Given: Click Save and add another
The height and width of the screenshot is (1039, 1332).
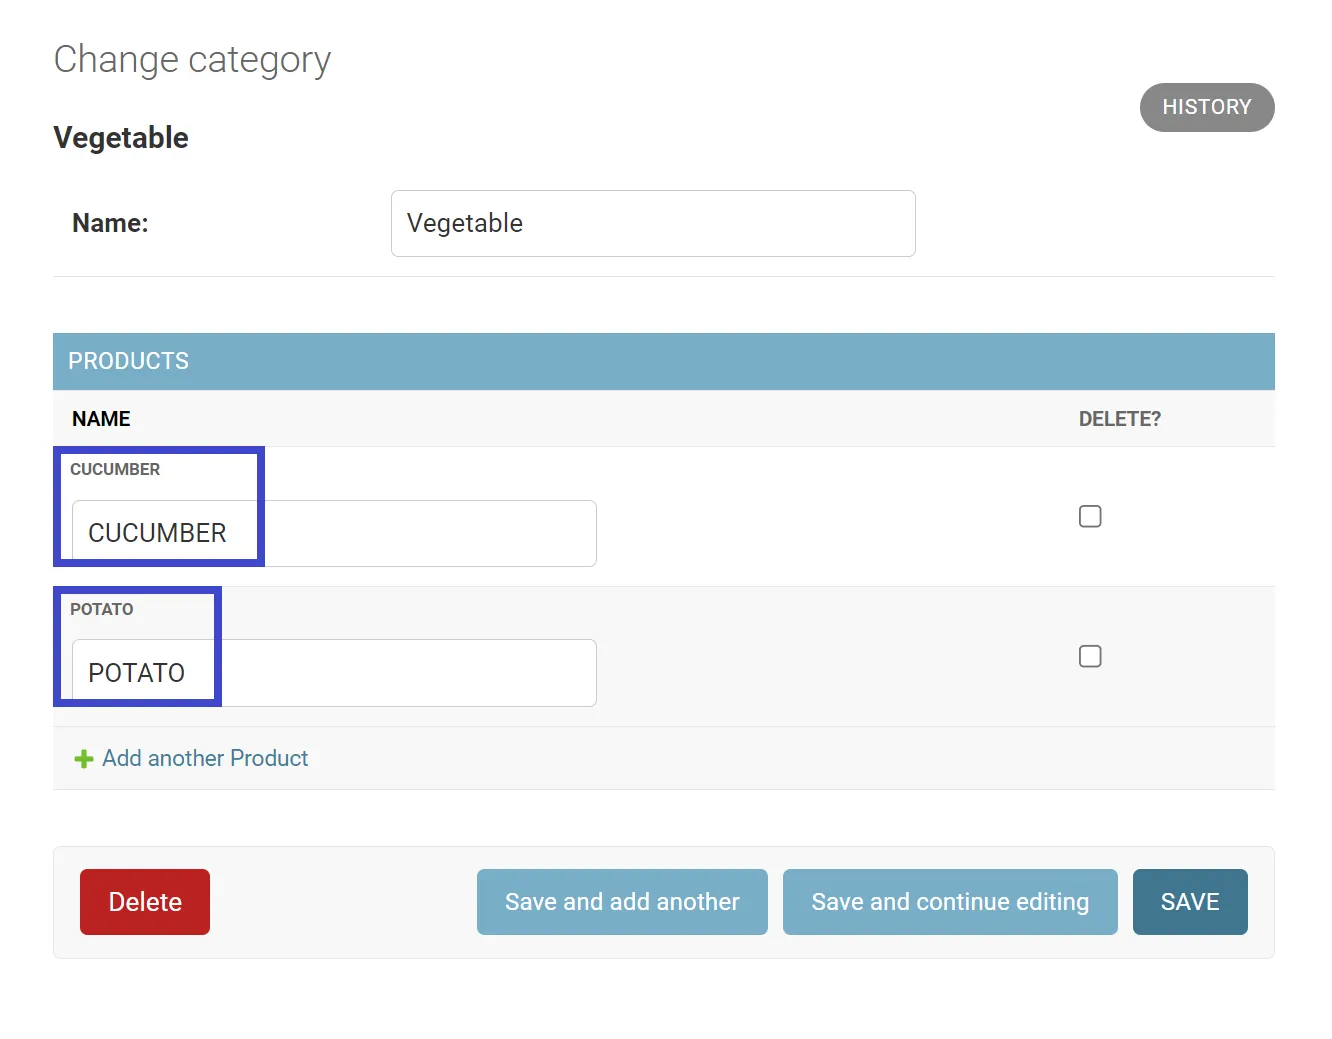Looking at the screenshot, I should [x=622, y=902].
